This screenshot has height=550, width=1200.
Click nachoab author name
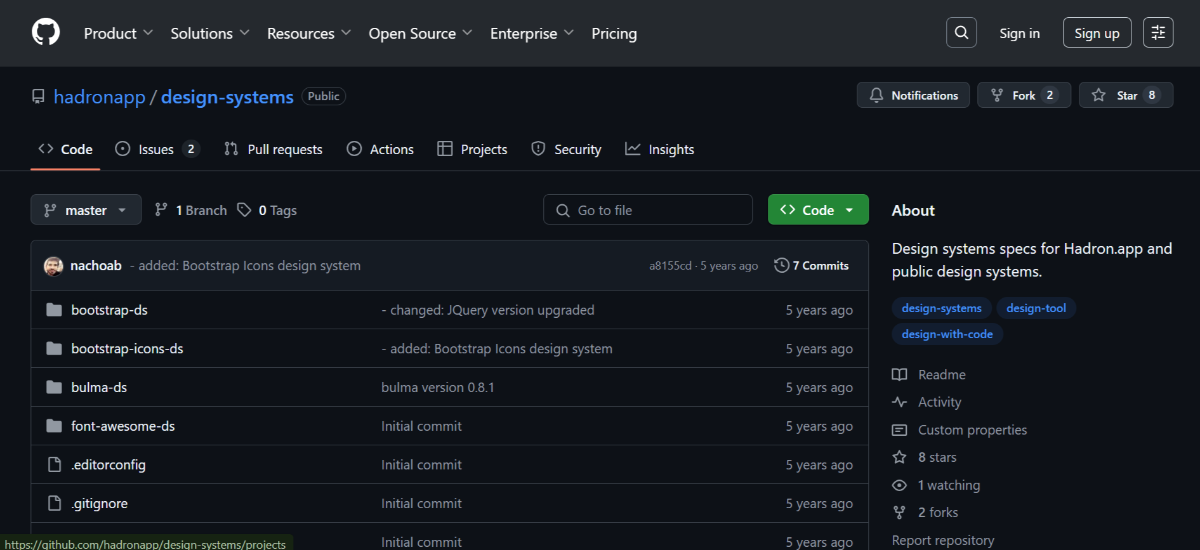coord(96,266)
